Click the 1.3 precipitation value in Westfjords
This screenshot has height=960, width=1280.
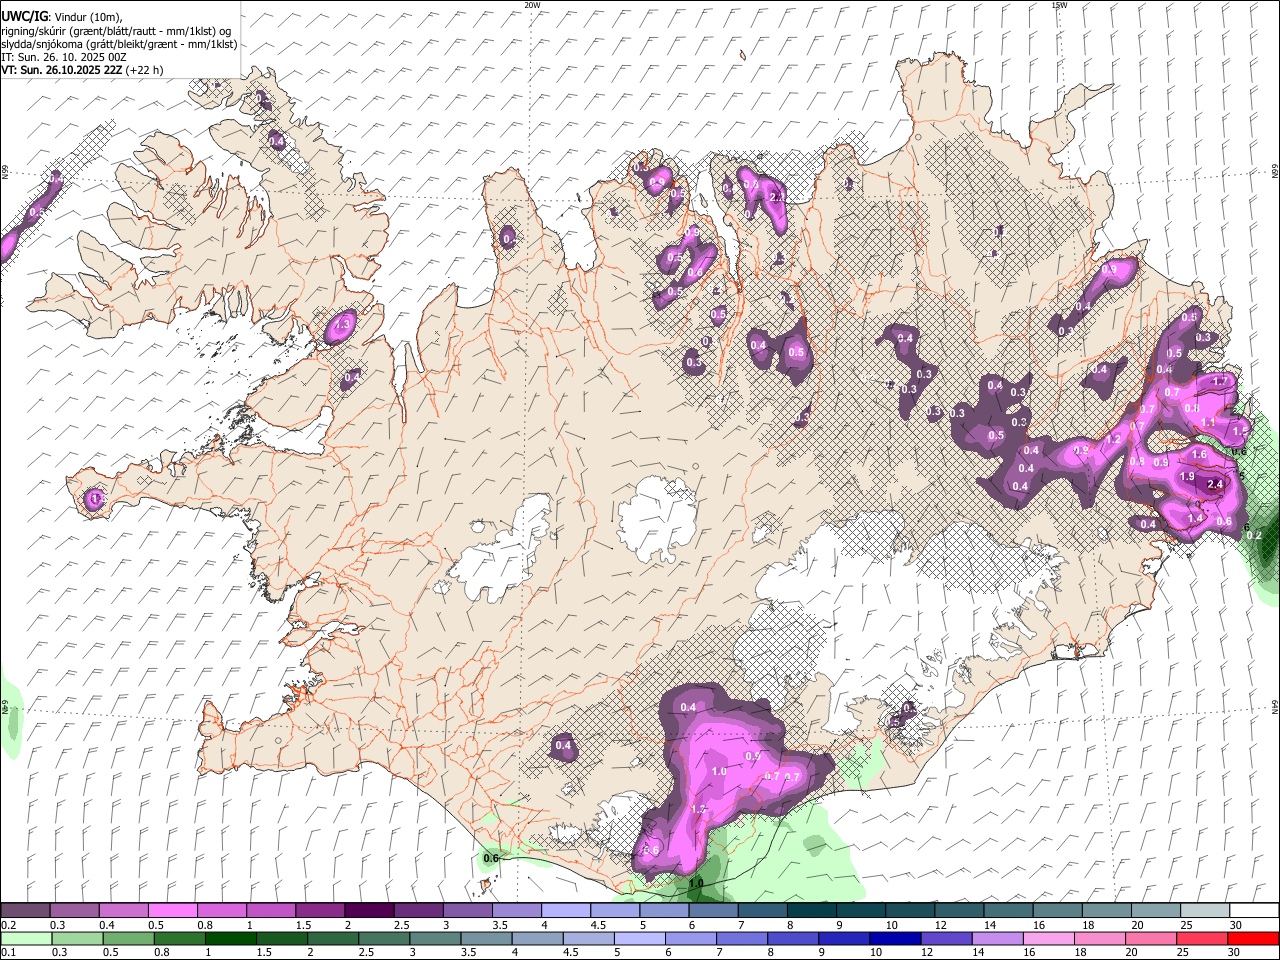pos(342,325)
